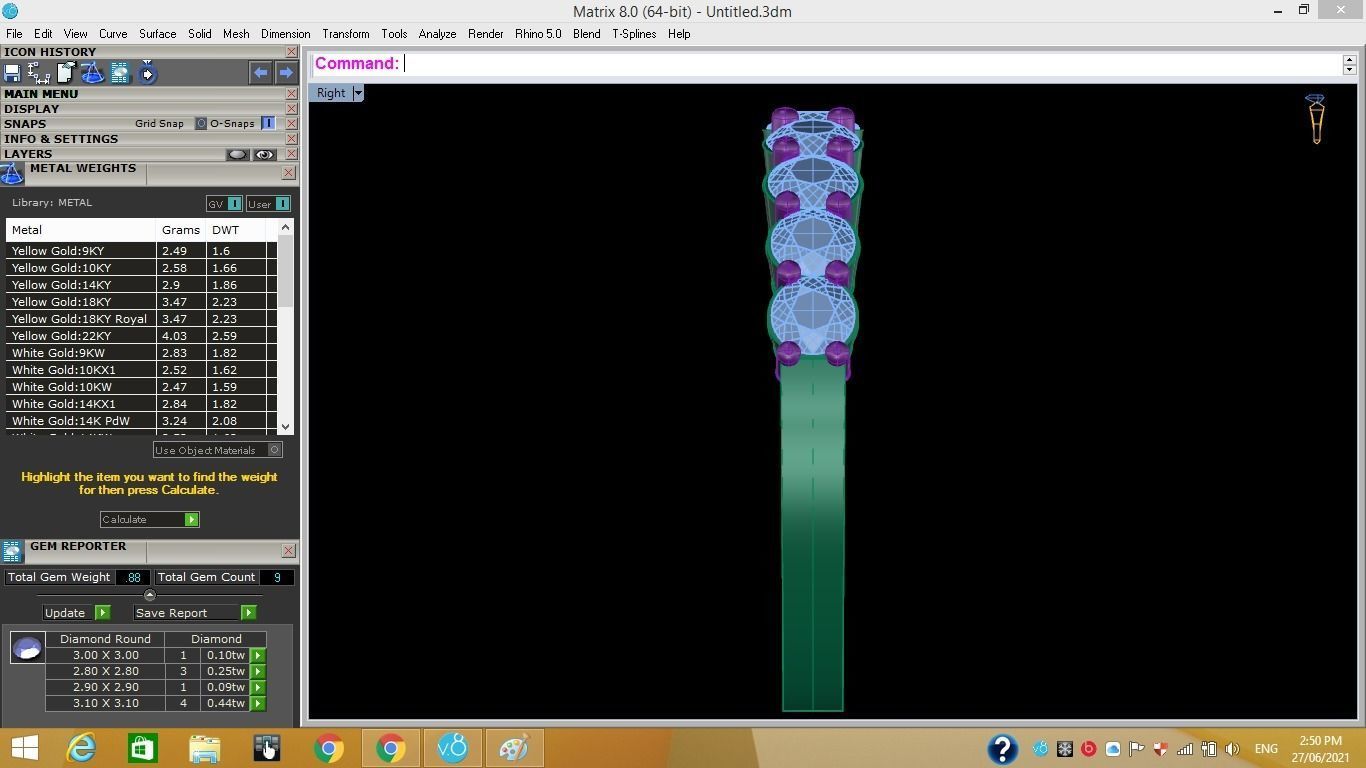Click the paste document icon in Icon History

click(66, 73)
